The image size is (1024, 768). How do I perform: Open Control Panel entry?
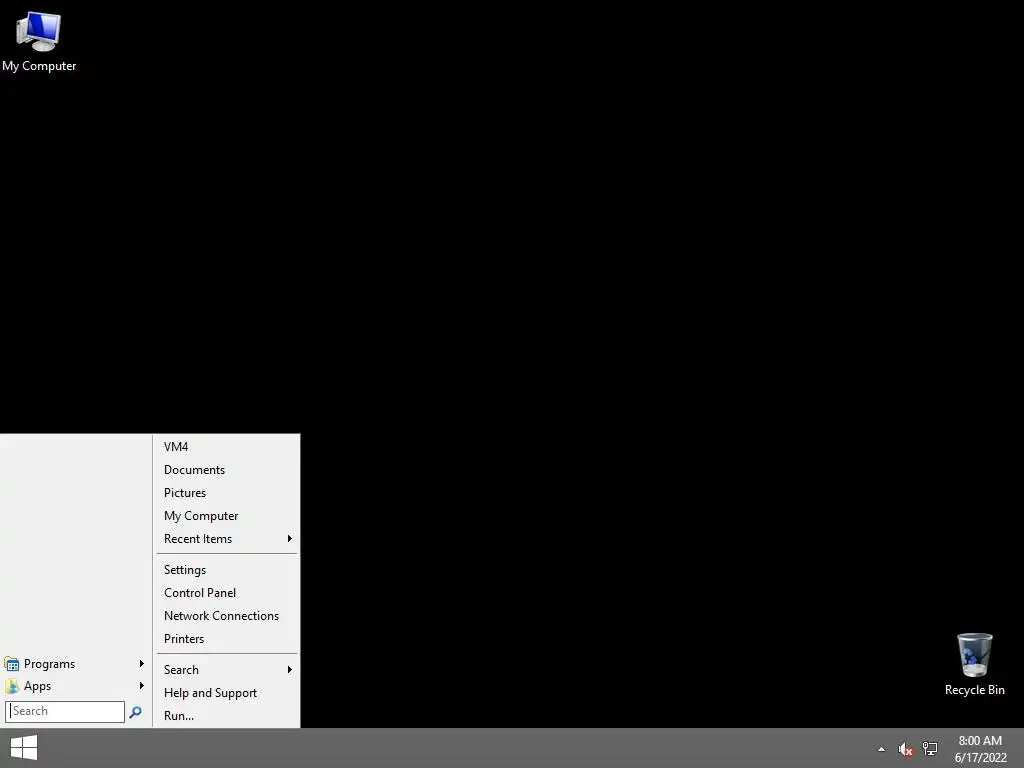click(x=227, y=593)
